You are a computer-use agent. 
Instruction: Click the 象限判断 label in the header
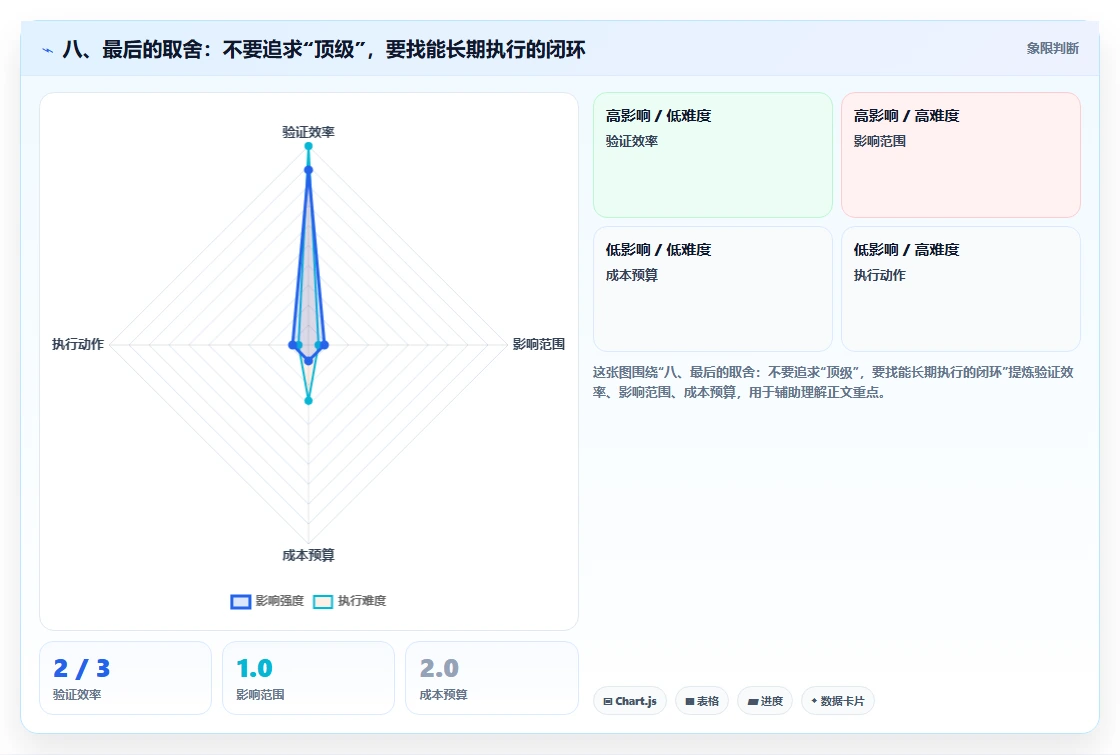click(1052, 49)
